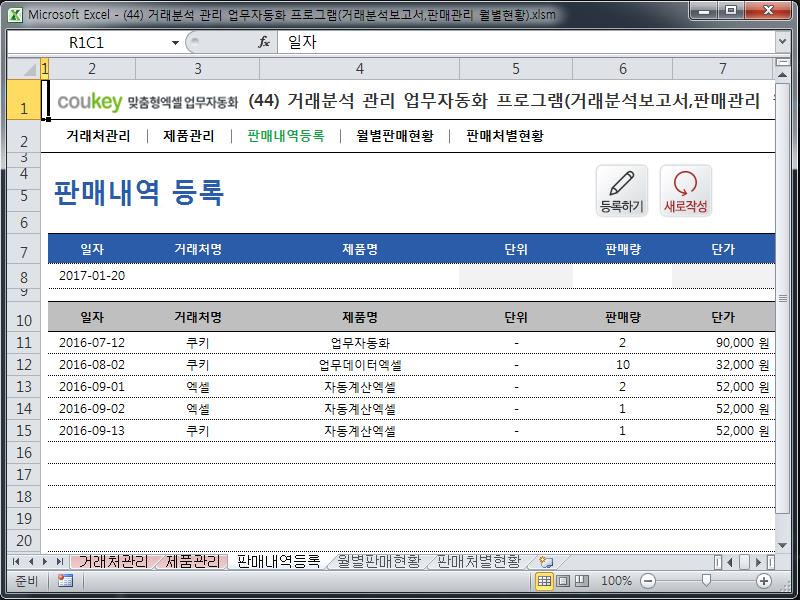Screen dimensions: 800x600
Task: Select row 15 header
Action: click(x=24, y=431)
